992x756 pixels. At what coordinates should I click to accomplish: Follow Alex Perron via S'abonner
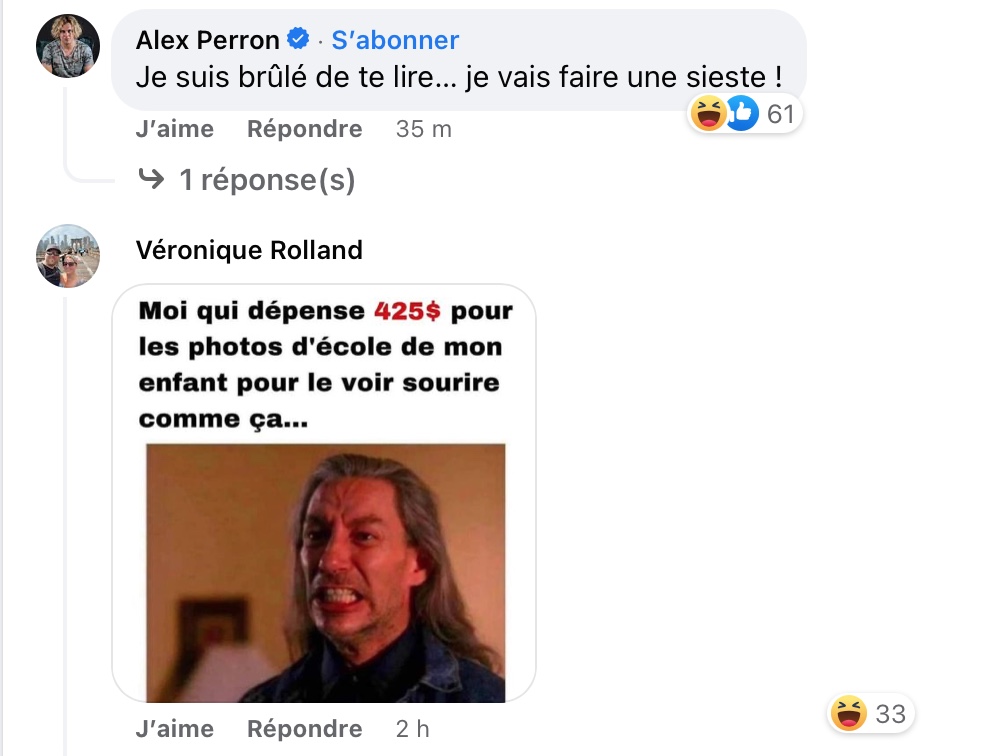pos(395,40)
